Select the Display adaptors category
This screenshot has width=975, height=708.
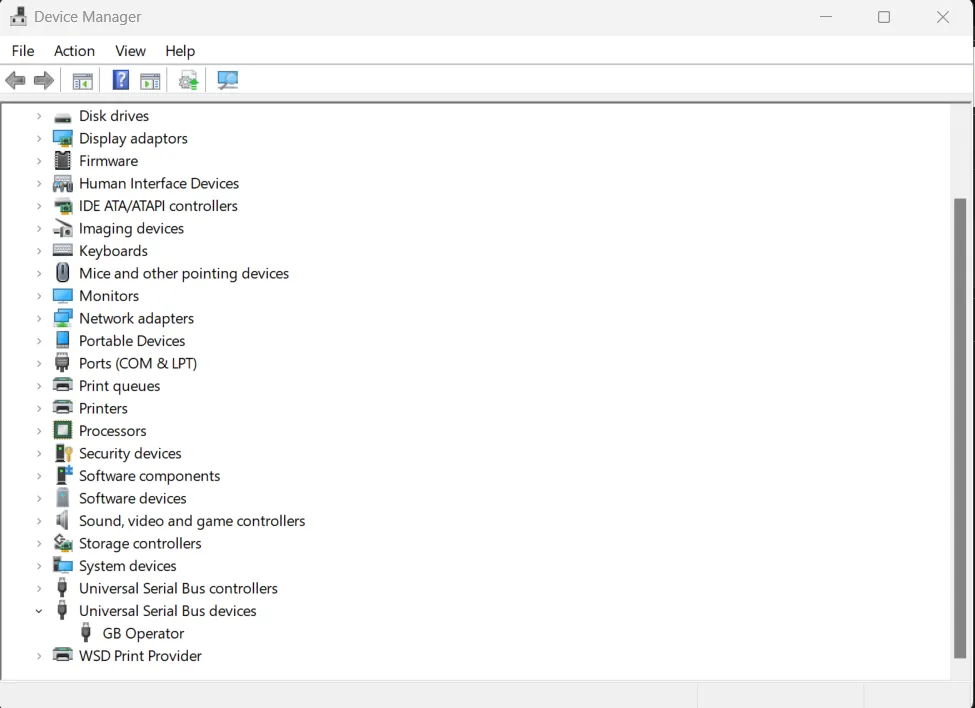coord(132,138)
